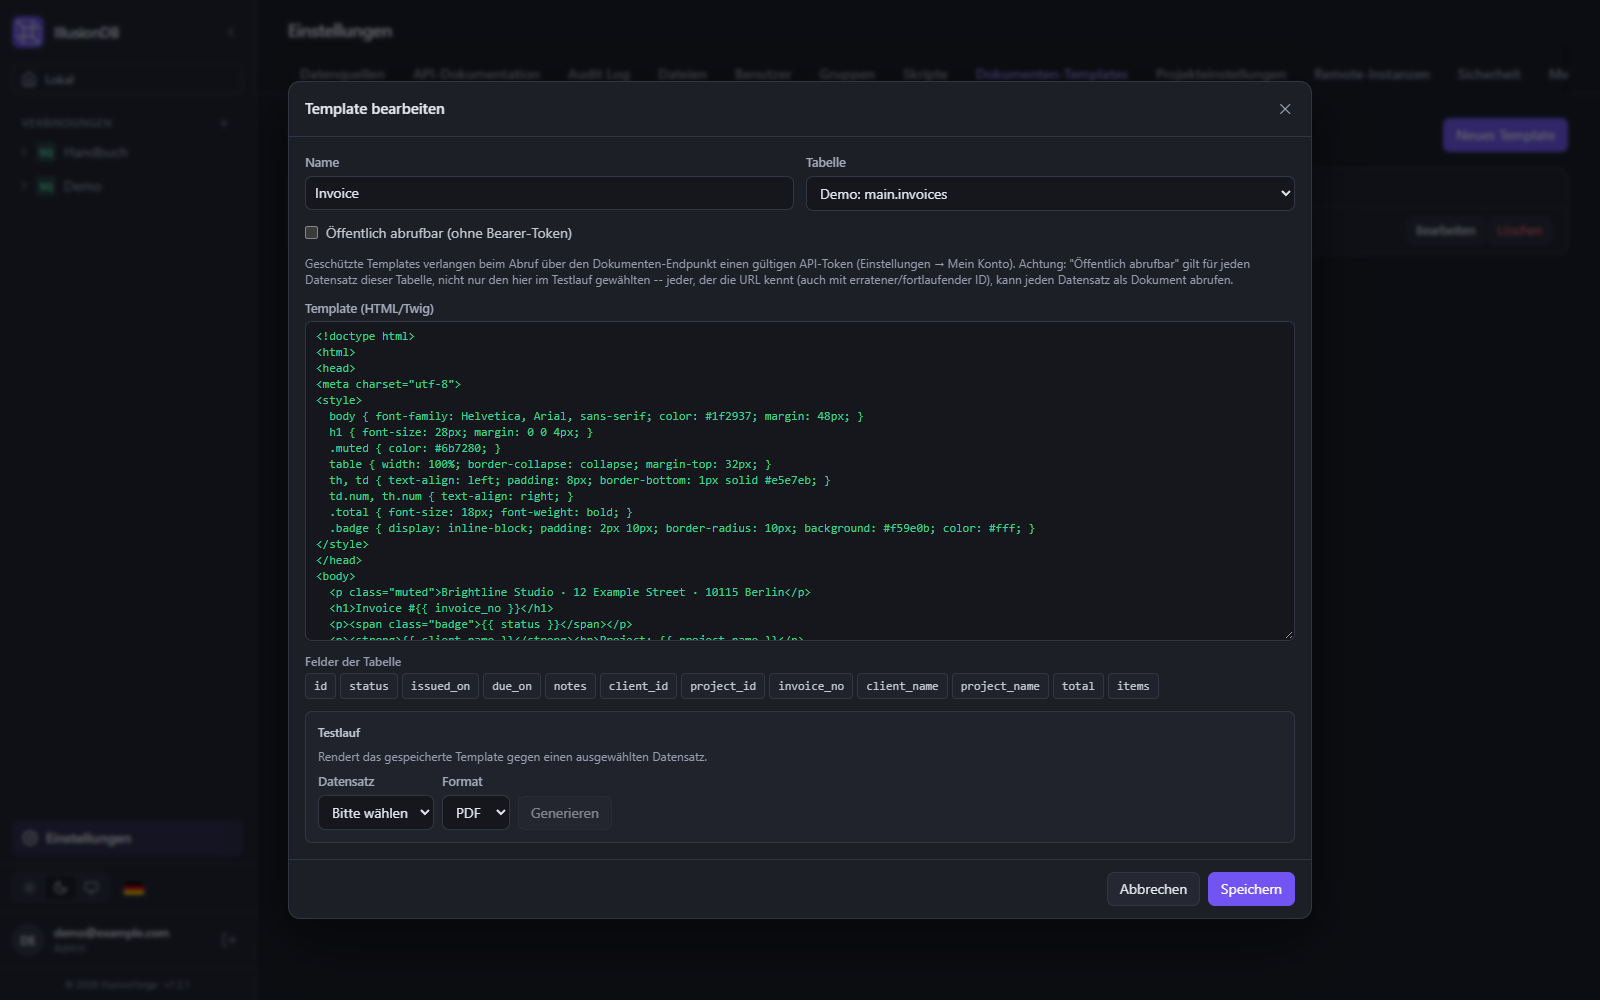Screen dimensions: 1600x1000
Task: Switch to the Benutzer tab
Action: (x=763, y=74)
